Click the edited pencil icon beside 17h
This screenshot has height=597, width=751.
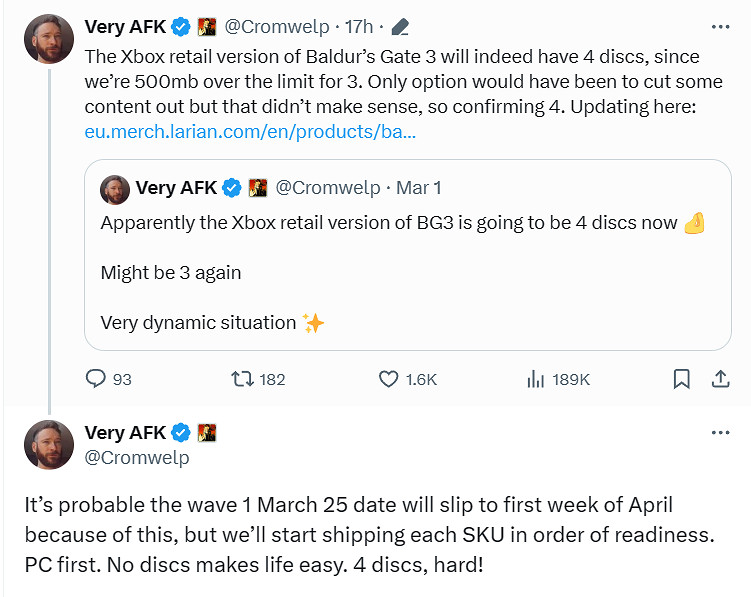click(401, 27)
